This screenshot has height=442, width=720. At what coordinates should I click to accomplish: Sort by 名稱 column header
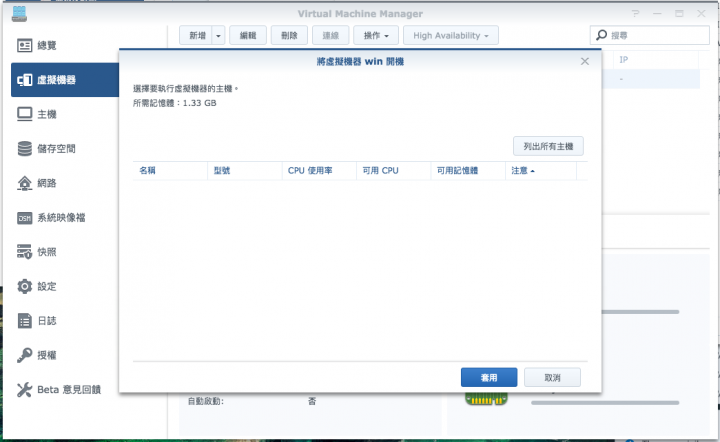coord(170,171)
